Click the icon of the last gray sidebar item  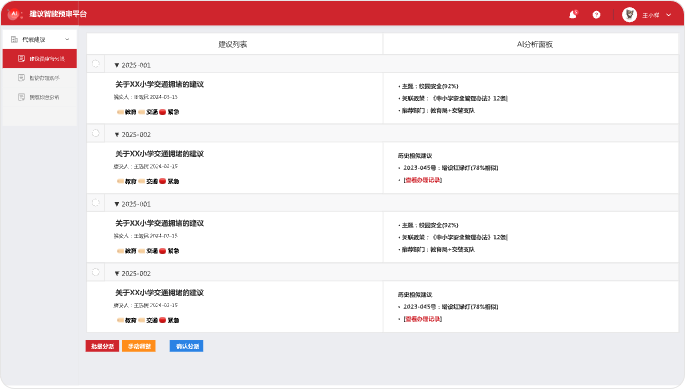click(x=21, y=97)
